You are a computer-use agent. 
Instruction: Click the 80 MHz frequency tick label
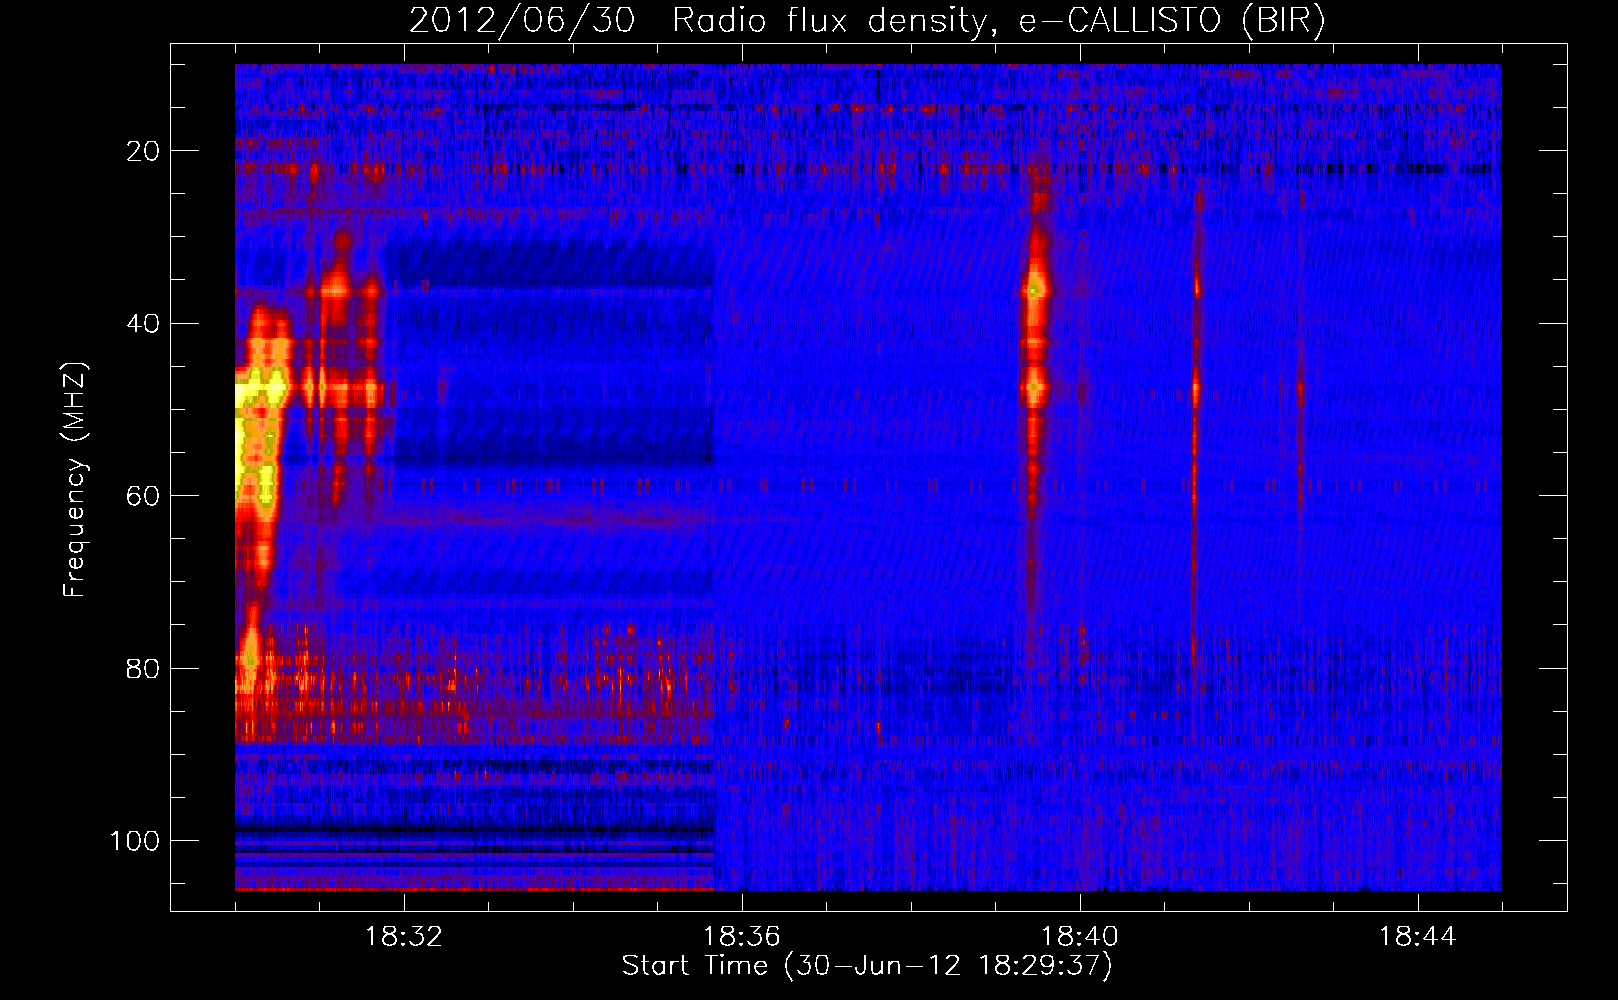pyautogui.click(x=144, y=668)
